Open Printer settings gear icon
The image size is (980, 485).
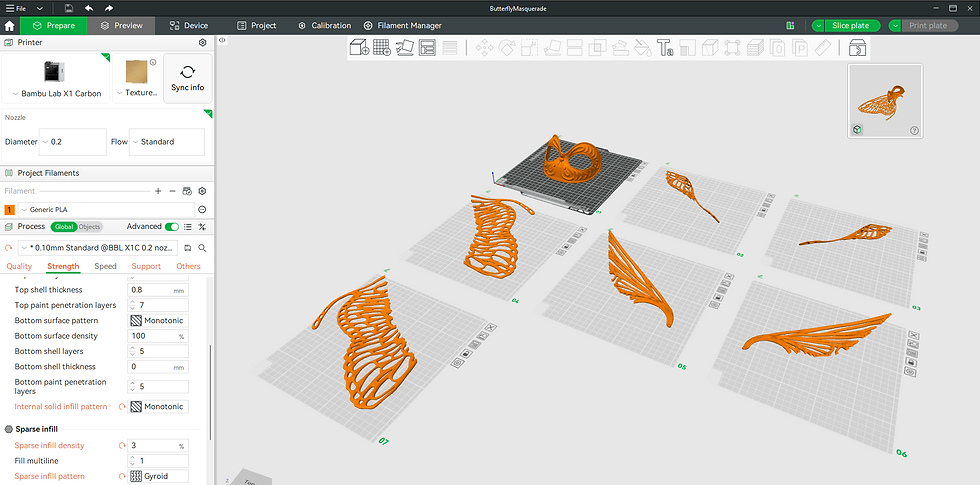[202, 42]
